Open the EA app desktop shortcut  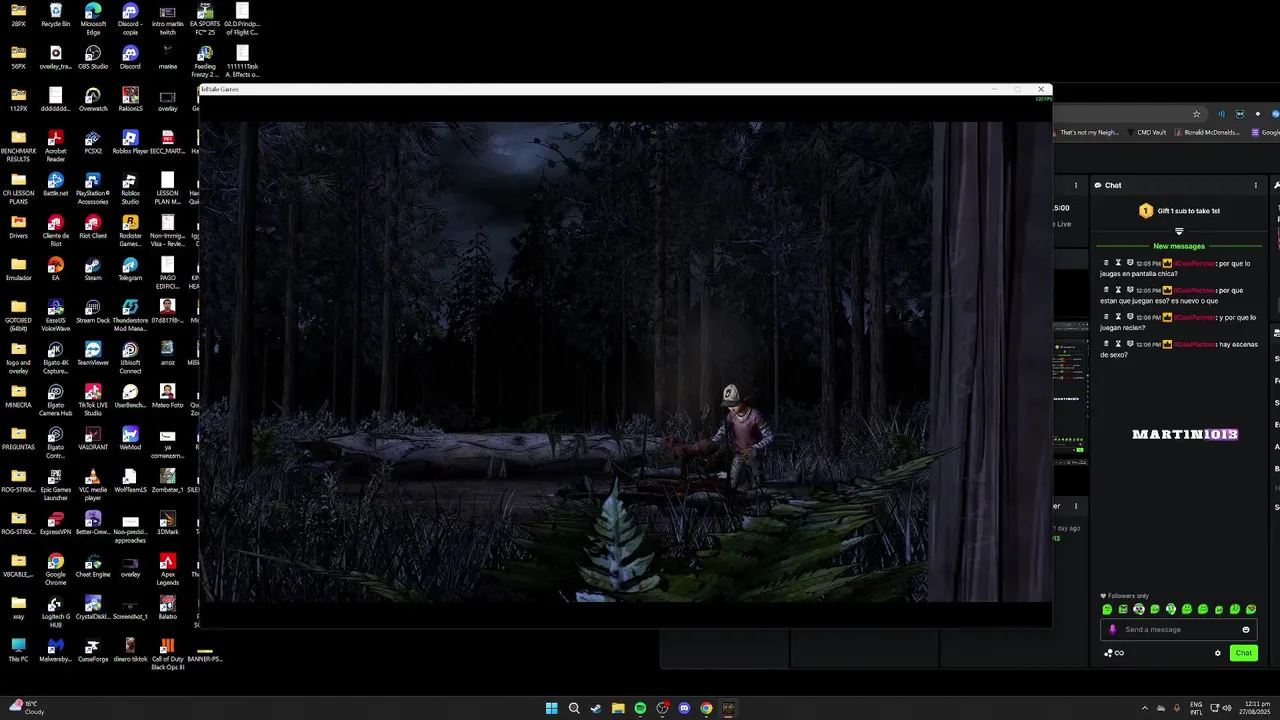point(55,267)
